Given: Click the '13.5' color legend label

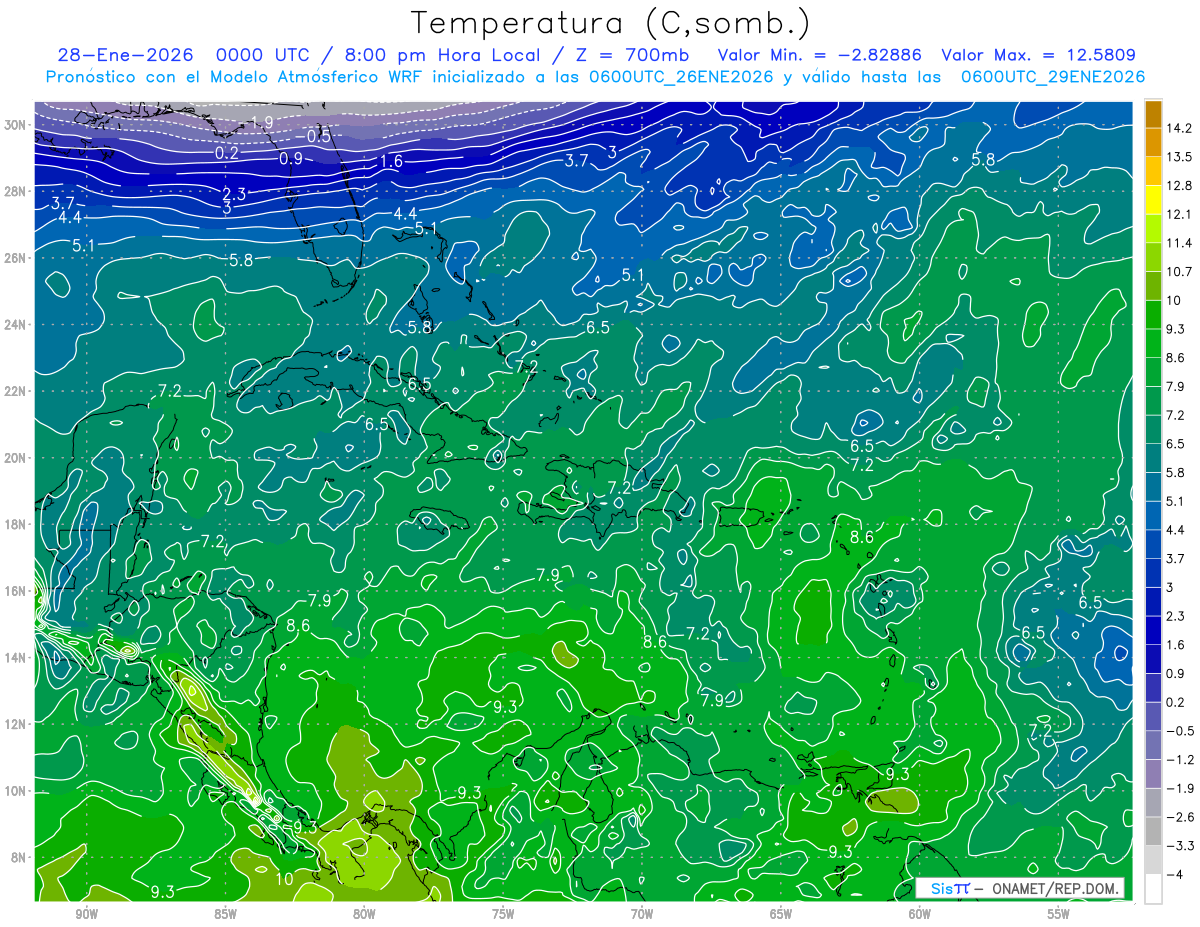Looking at the screenshot, I should 1179,157.
